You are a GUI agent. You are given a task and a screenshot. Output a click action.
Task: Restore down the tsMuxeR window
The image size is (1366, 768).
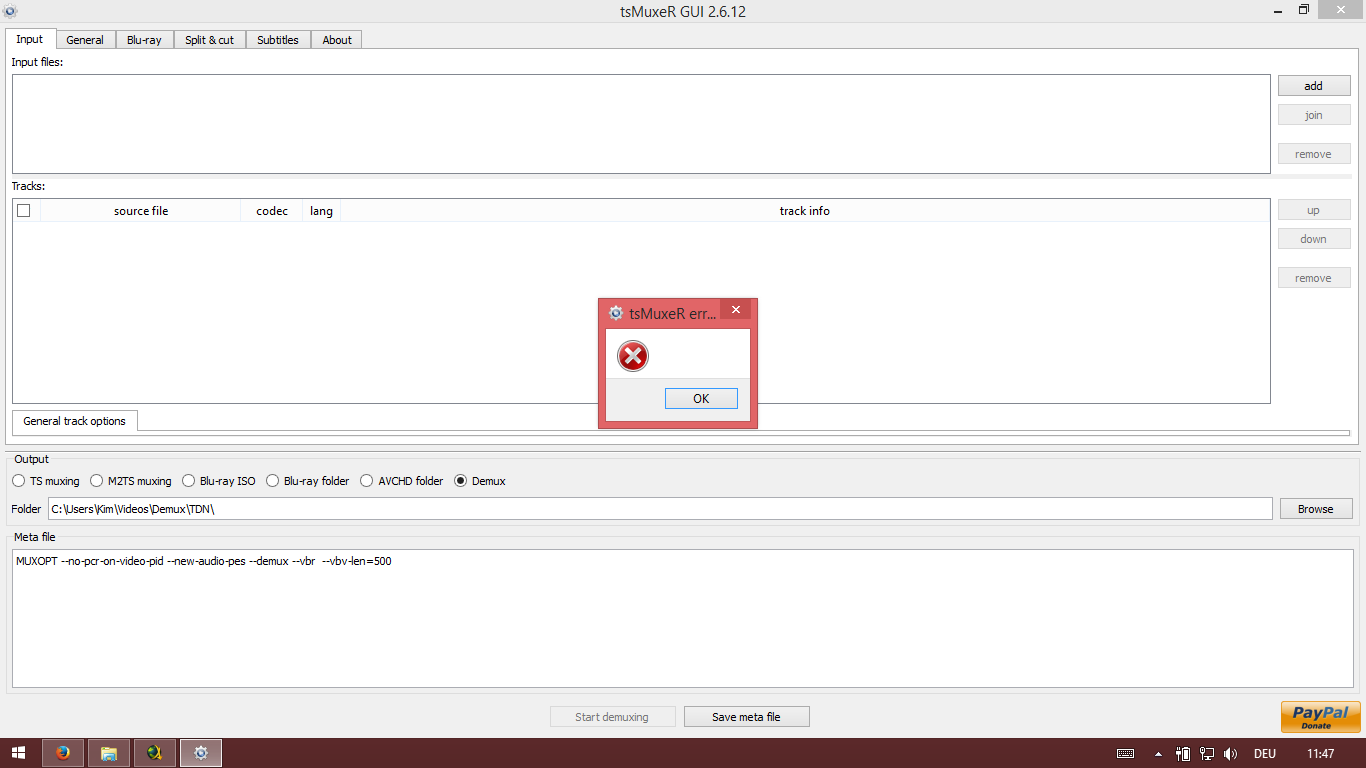pos(1304,10)
